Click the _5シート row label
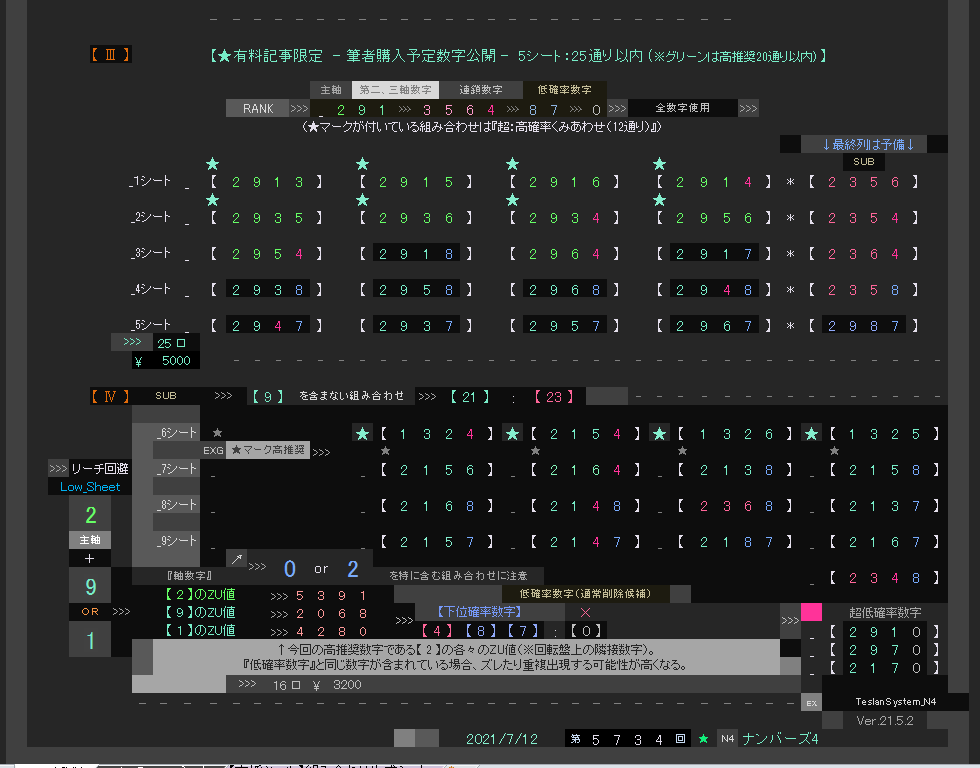The height and width of the screenshot is (768, 980). 151,325
